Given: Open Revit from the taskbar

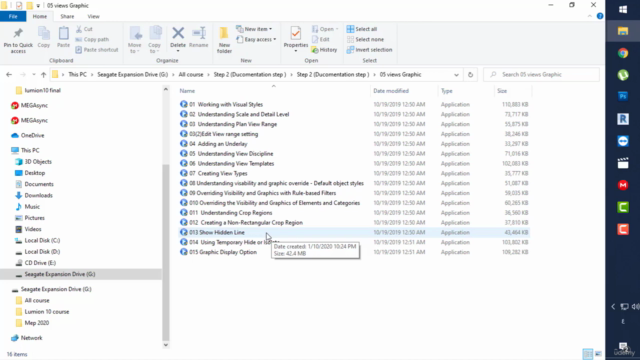Looking at the screenshot, I should coord(623,119).
